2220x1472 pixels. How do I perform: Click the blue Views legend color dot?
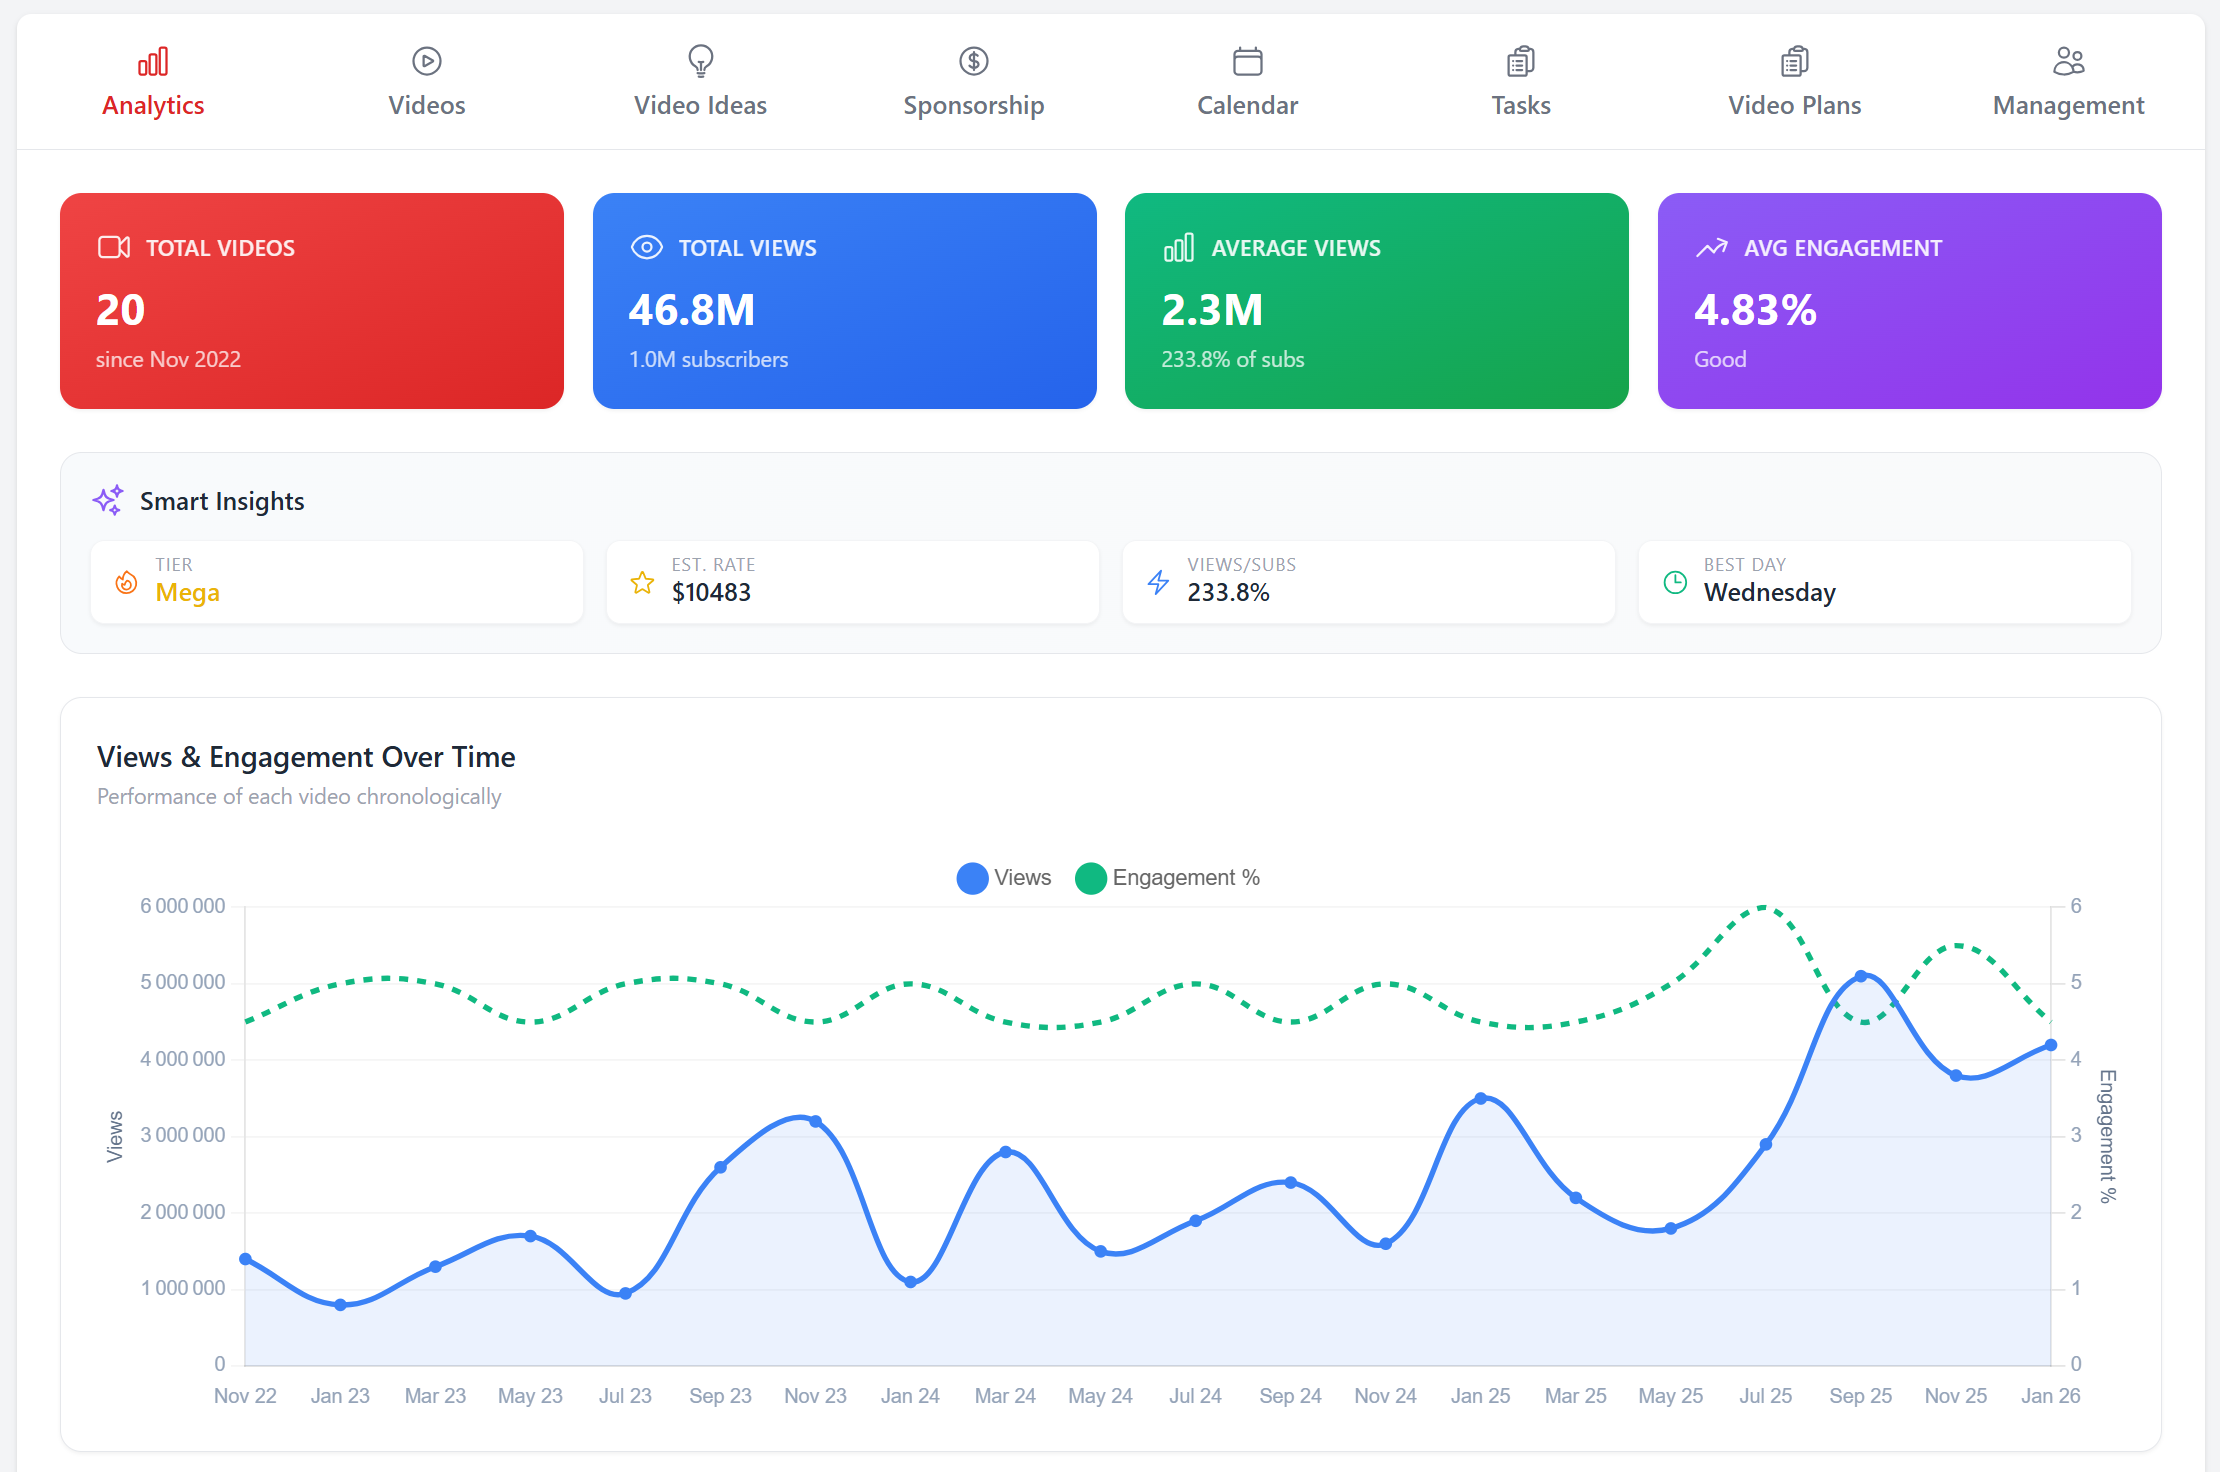972,878
